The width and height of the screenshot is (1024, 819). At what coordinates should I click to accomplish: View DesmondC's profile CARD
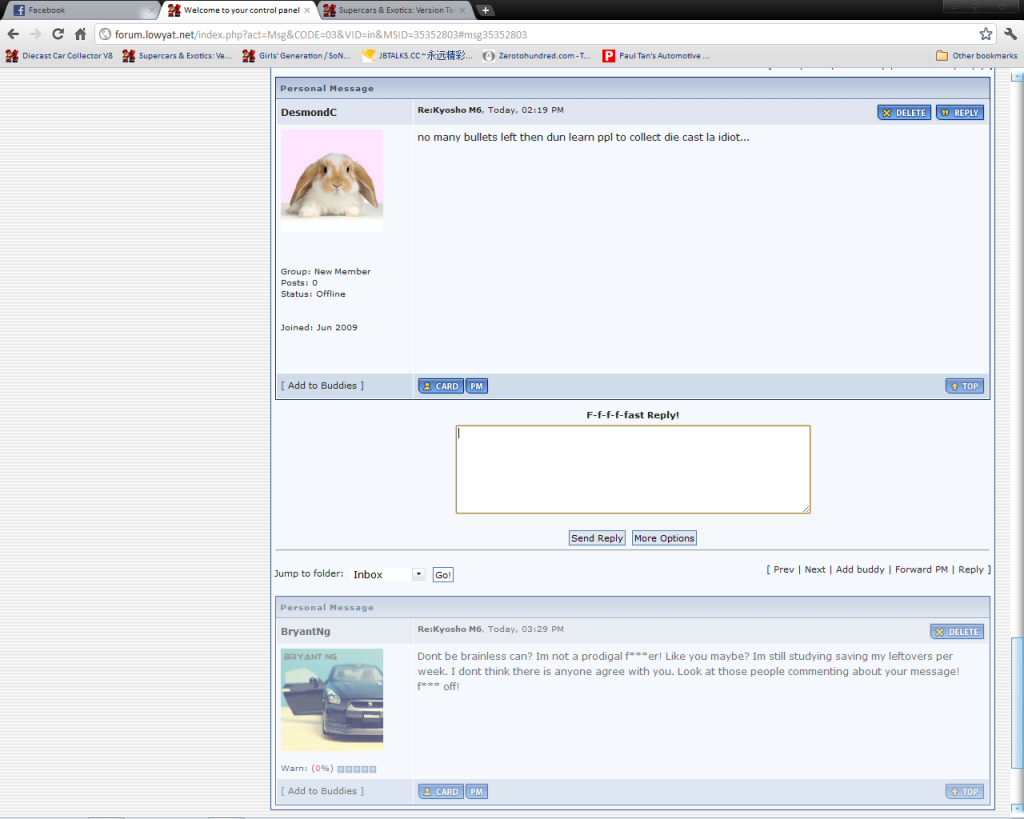click(x=440, y=386)
